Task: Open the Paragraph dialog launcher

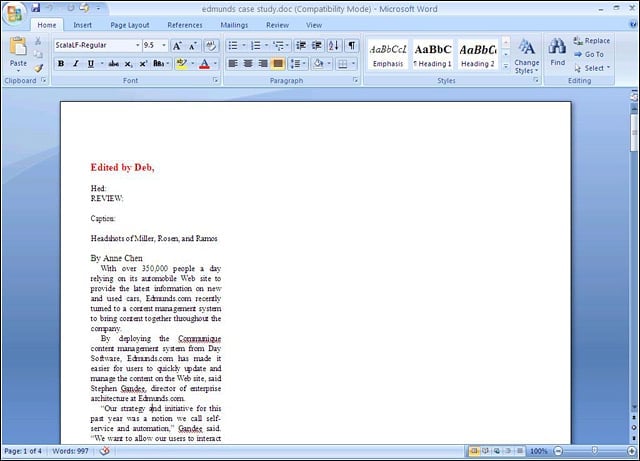Action: [356, 81]
